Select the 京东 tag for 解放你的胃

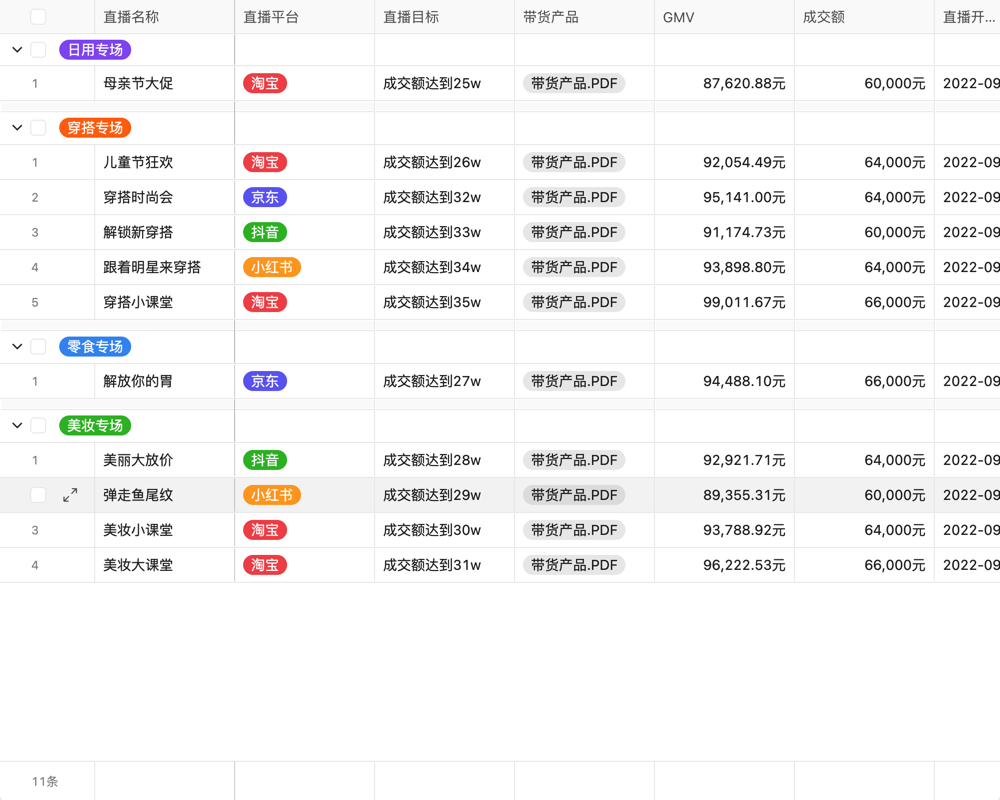coord(264,381)
